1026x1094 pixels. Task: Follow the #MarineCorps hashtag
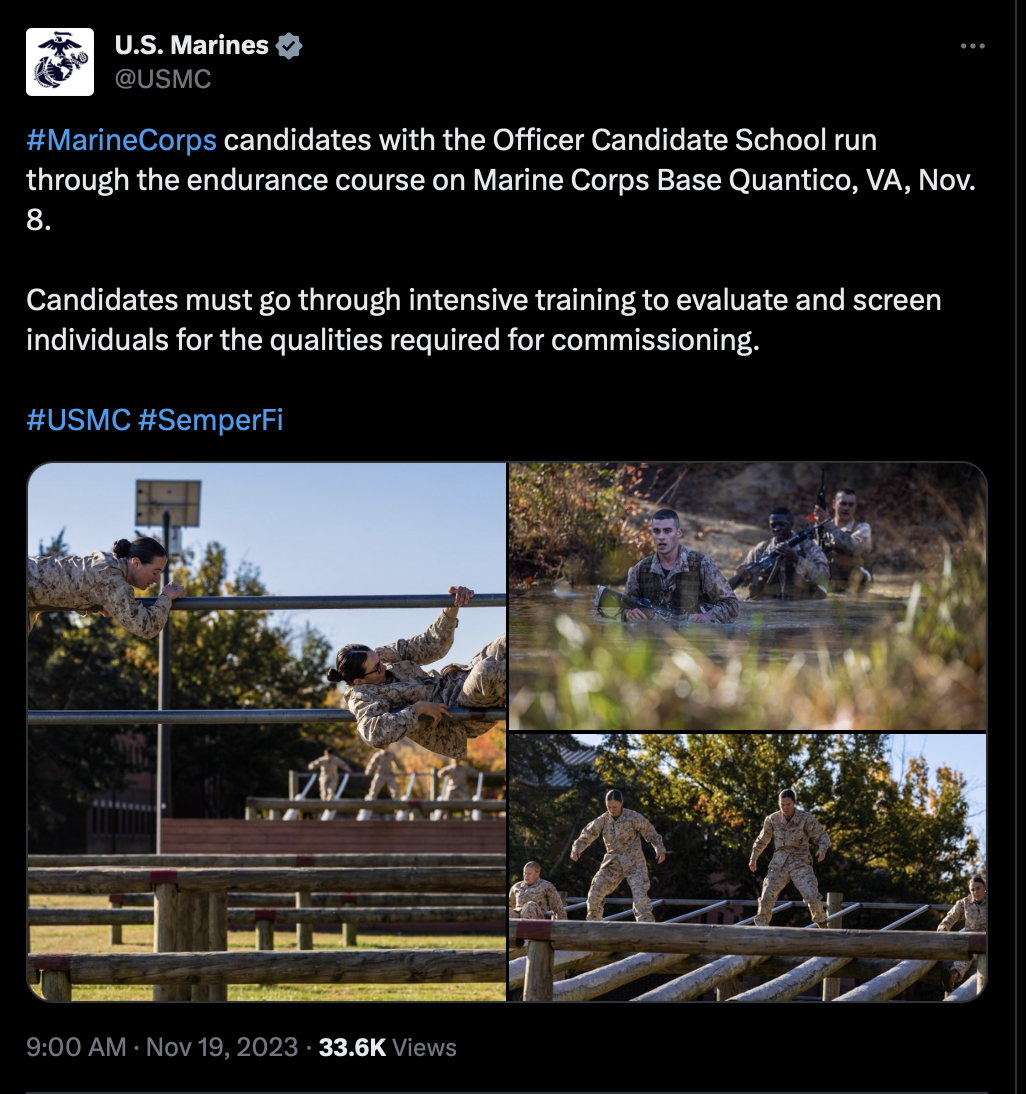point(121,140)
